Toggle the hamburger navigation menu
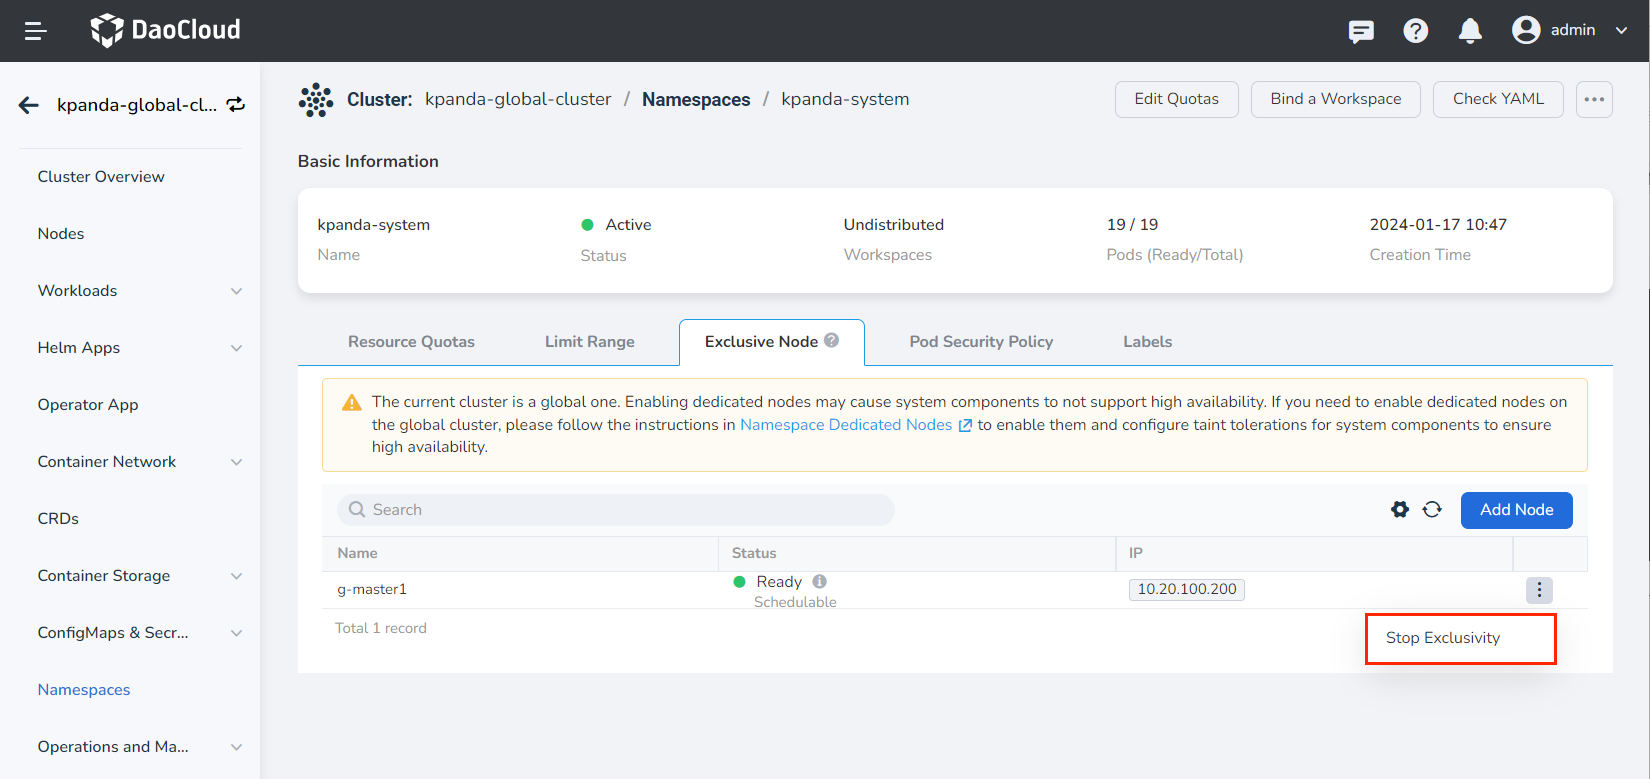Viewport: 1650px width, 779px height. [36, 31]
